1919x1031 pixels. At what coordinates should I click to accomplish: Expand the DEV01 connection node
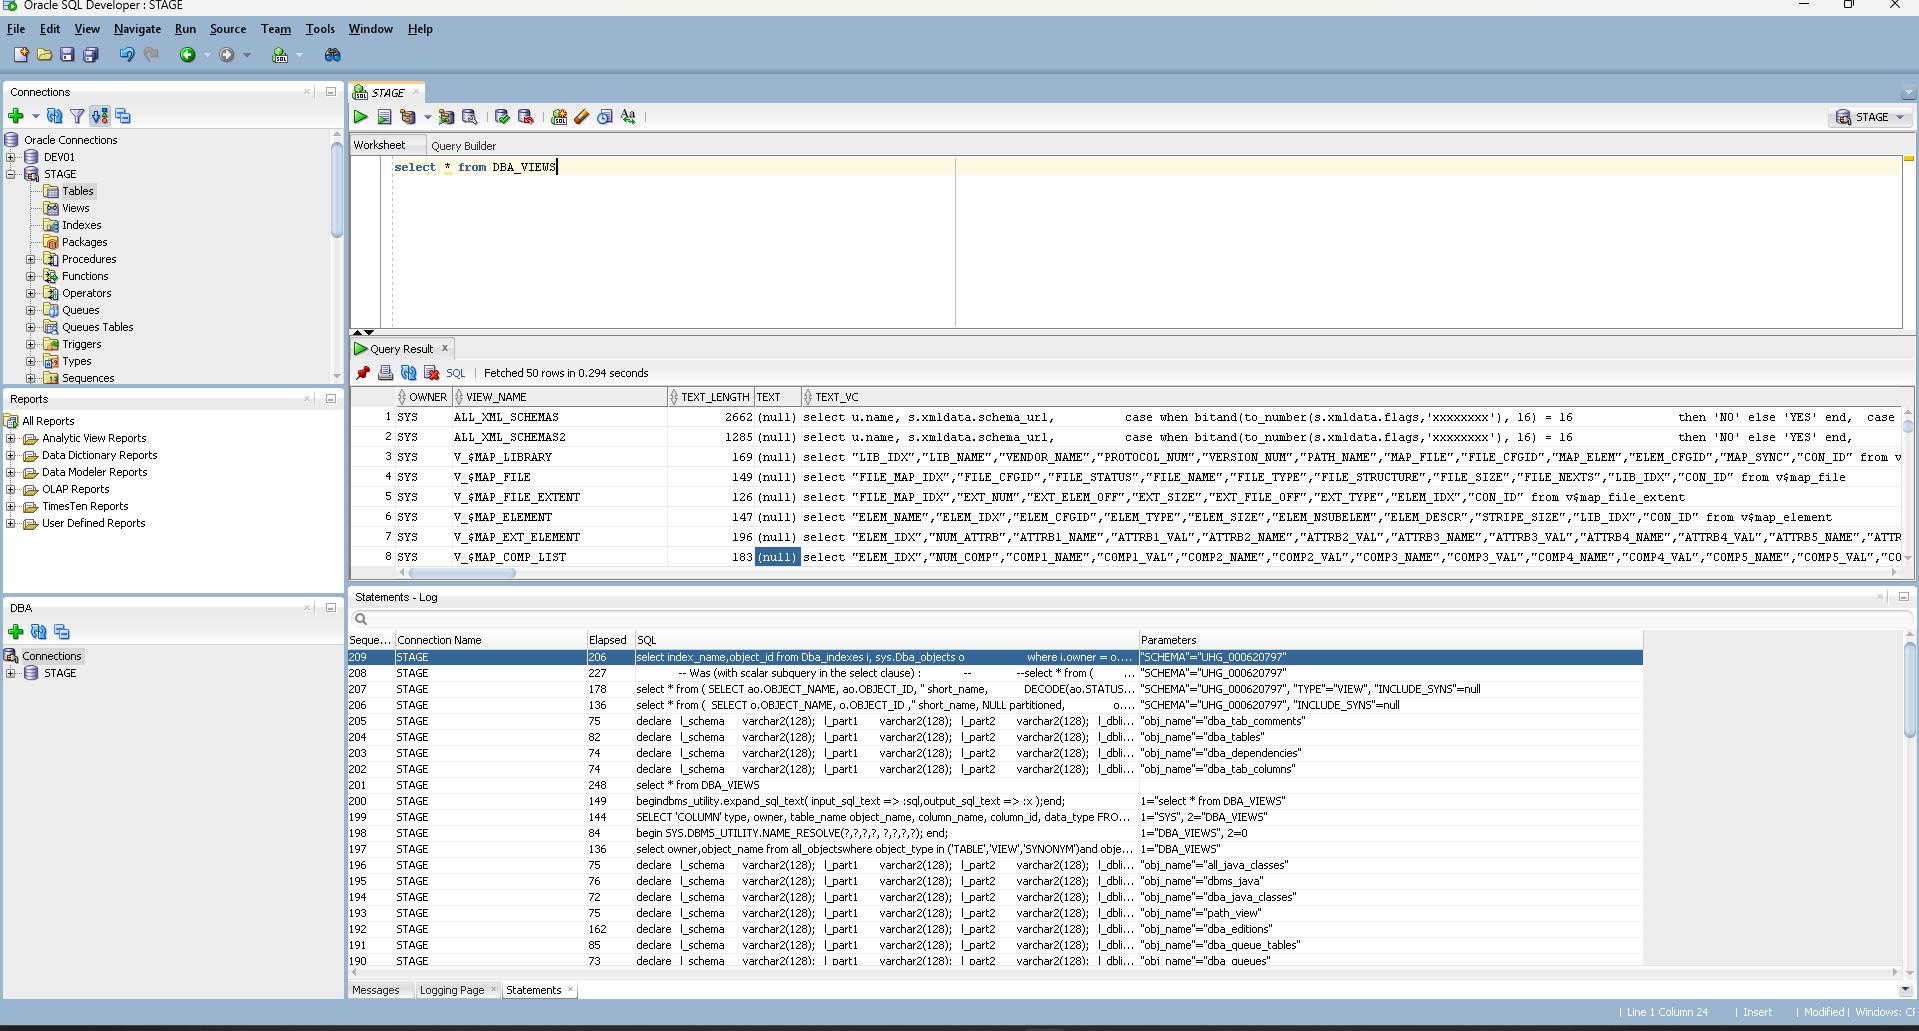[x=11, y=157]
